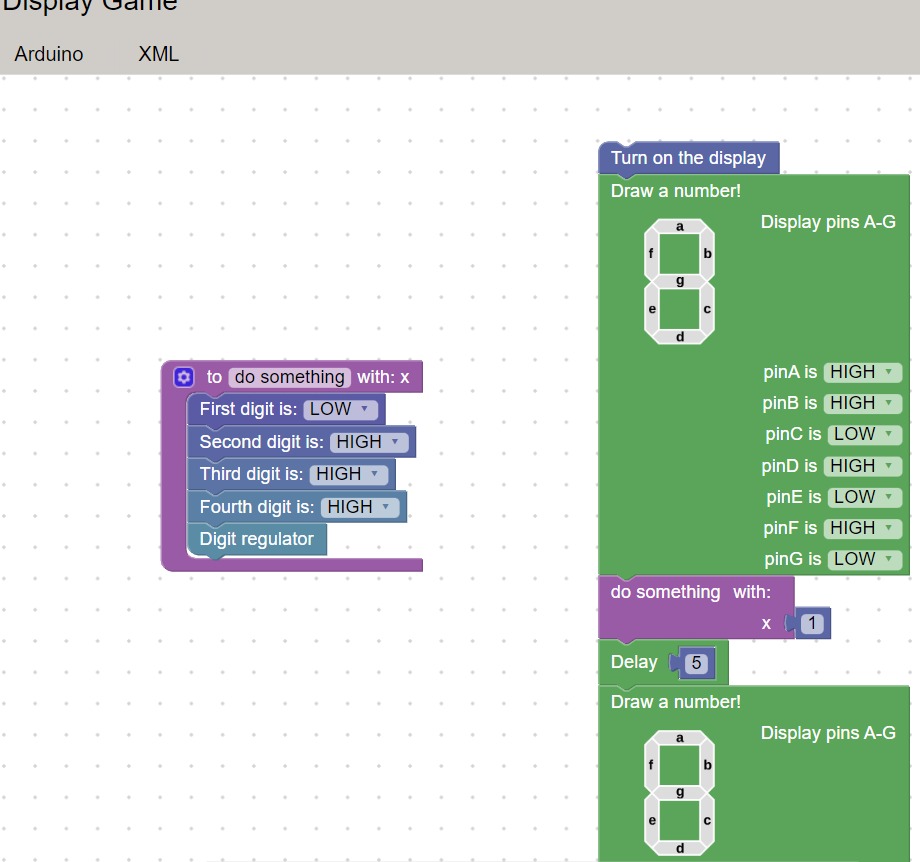Screen dimensions: 920x862
Task: Click the Delay value number 5
Action: pyautogui.click(x=698, y=662)
